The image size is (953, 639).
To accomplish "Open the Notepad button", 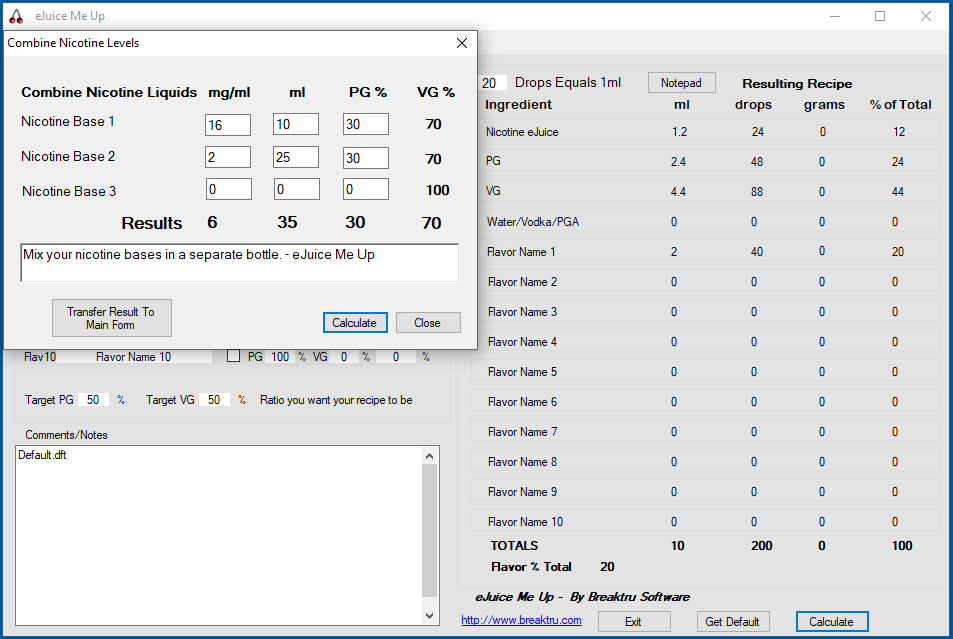I will pos(681,83).
